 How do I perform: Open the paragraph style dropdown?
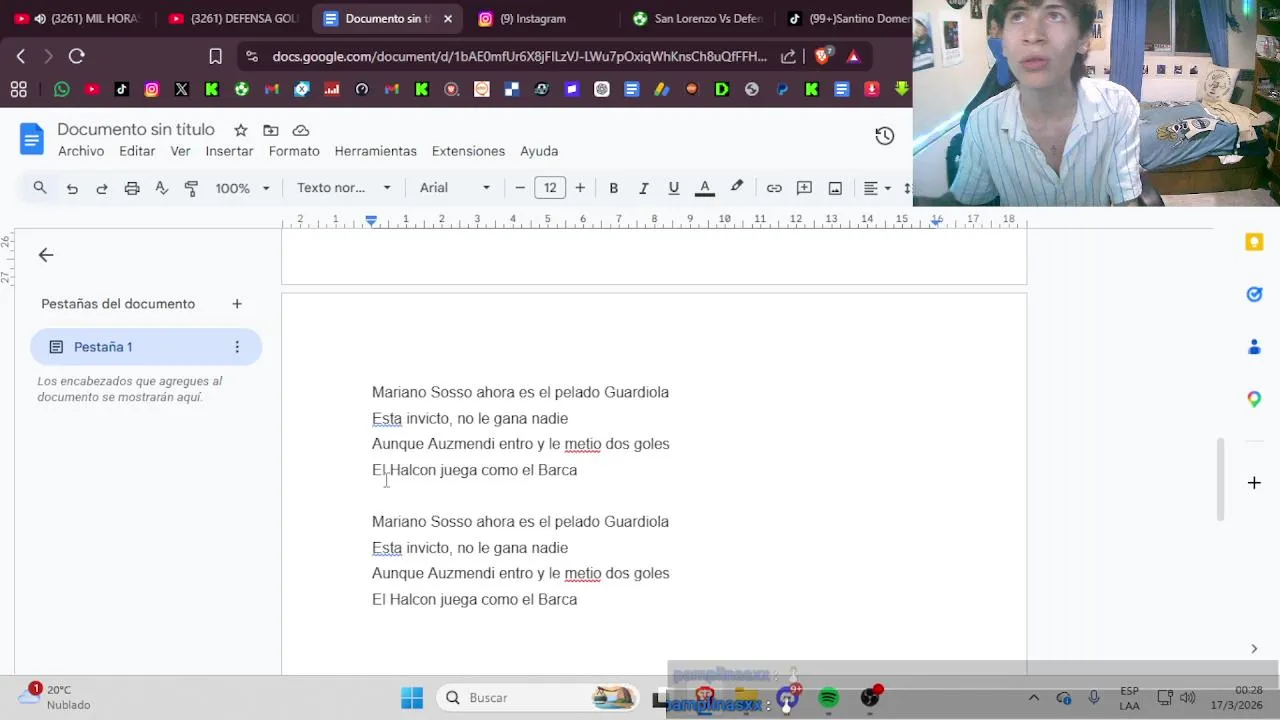pos(344,188)
